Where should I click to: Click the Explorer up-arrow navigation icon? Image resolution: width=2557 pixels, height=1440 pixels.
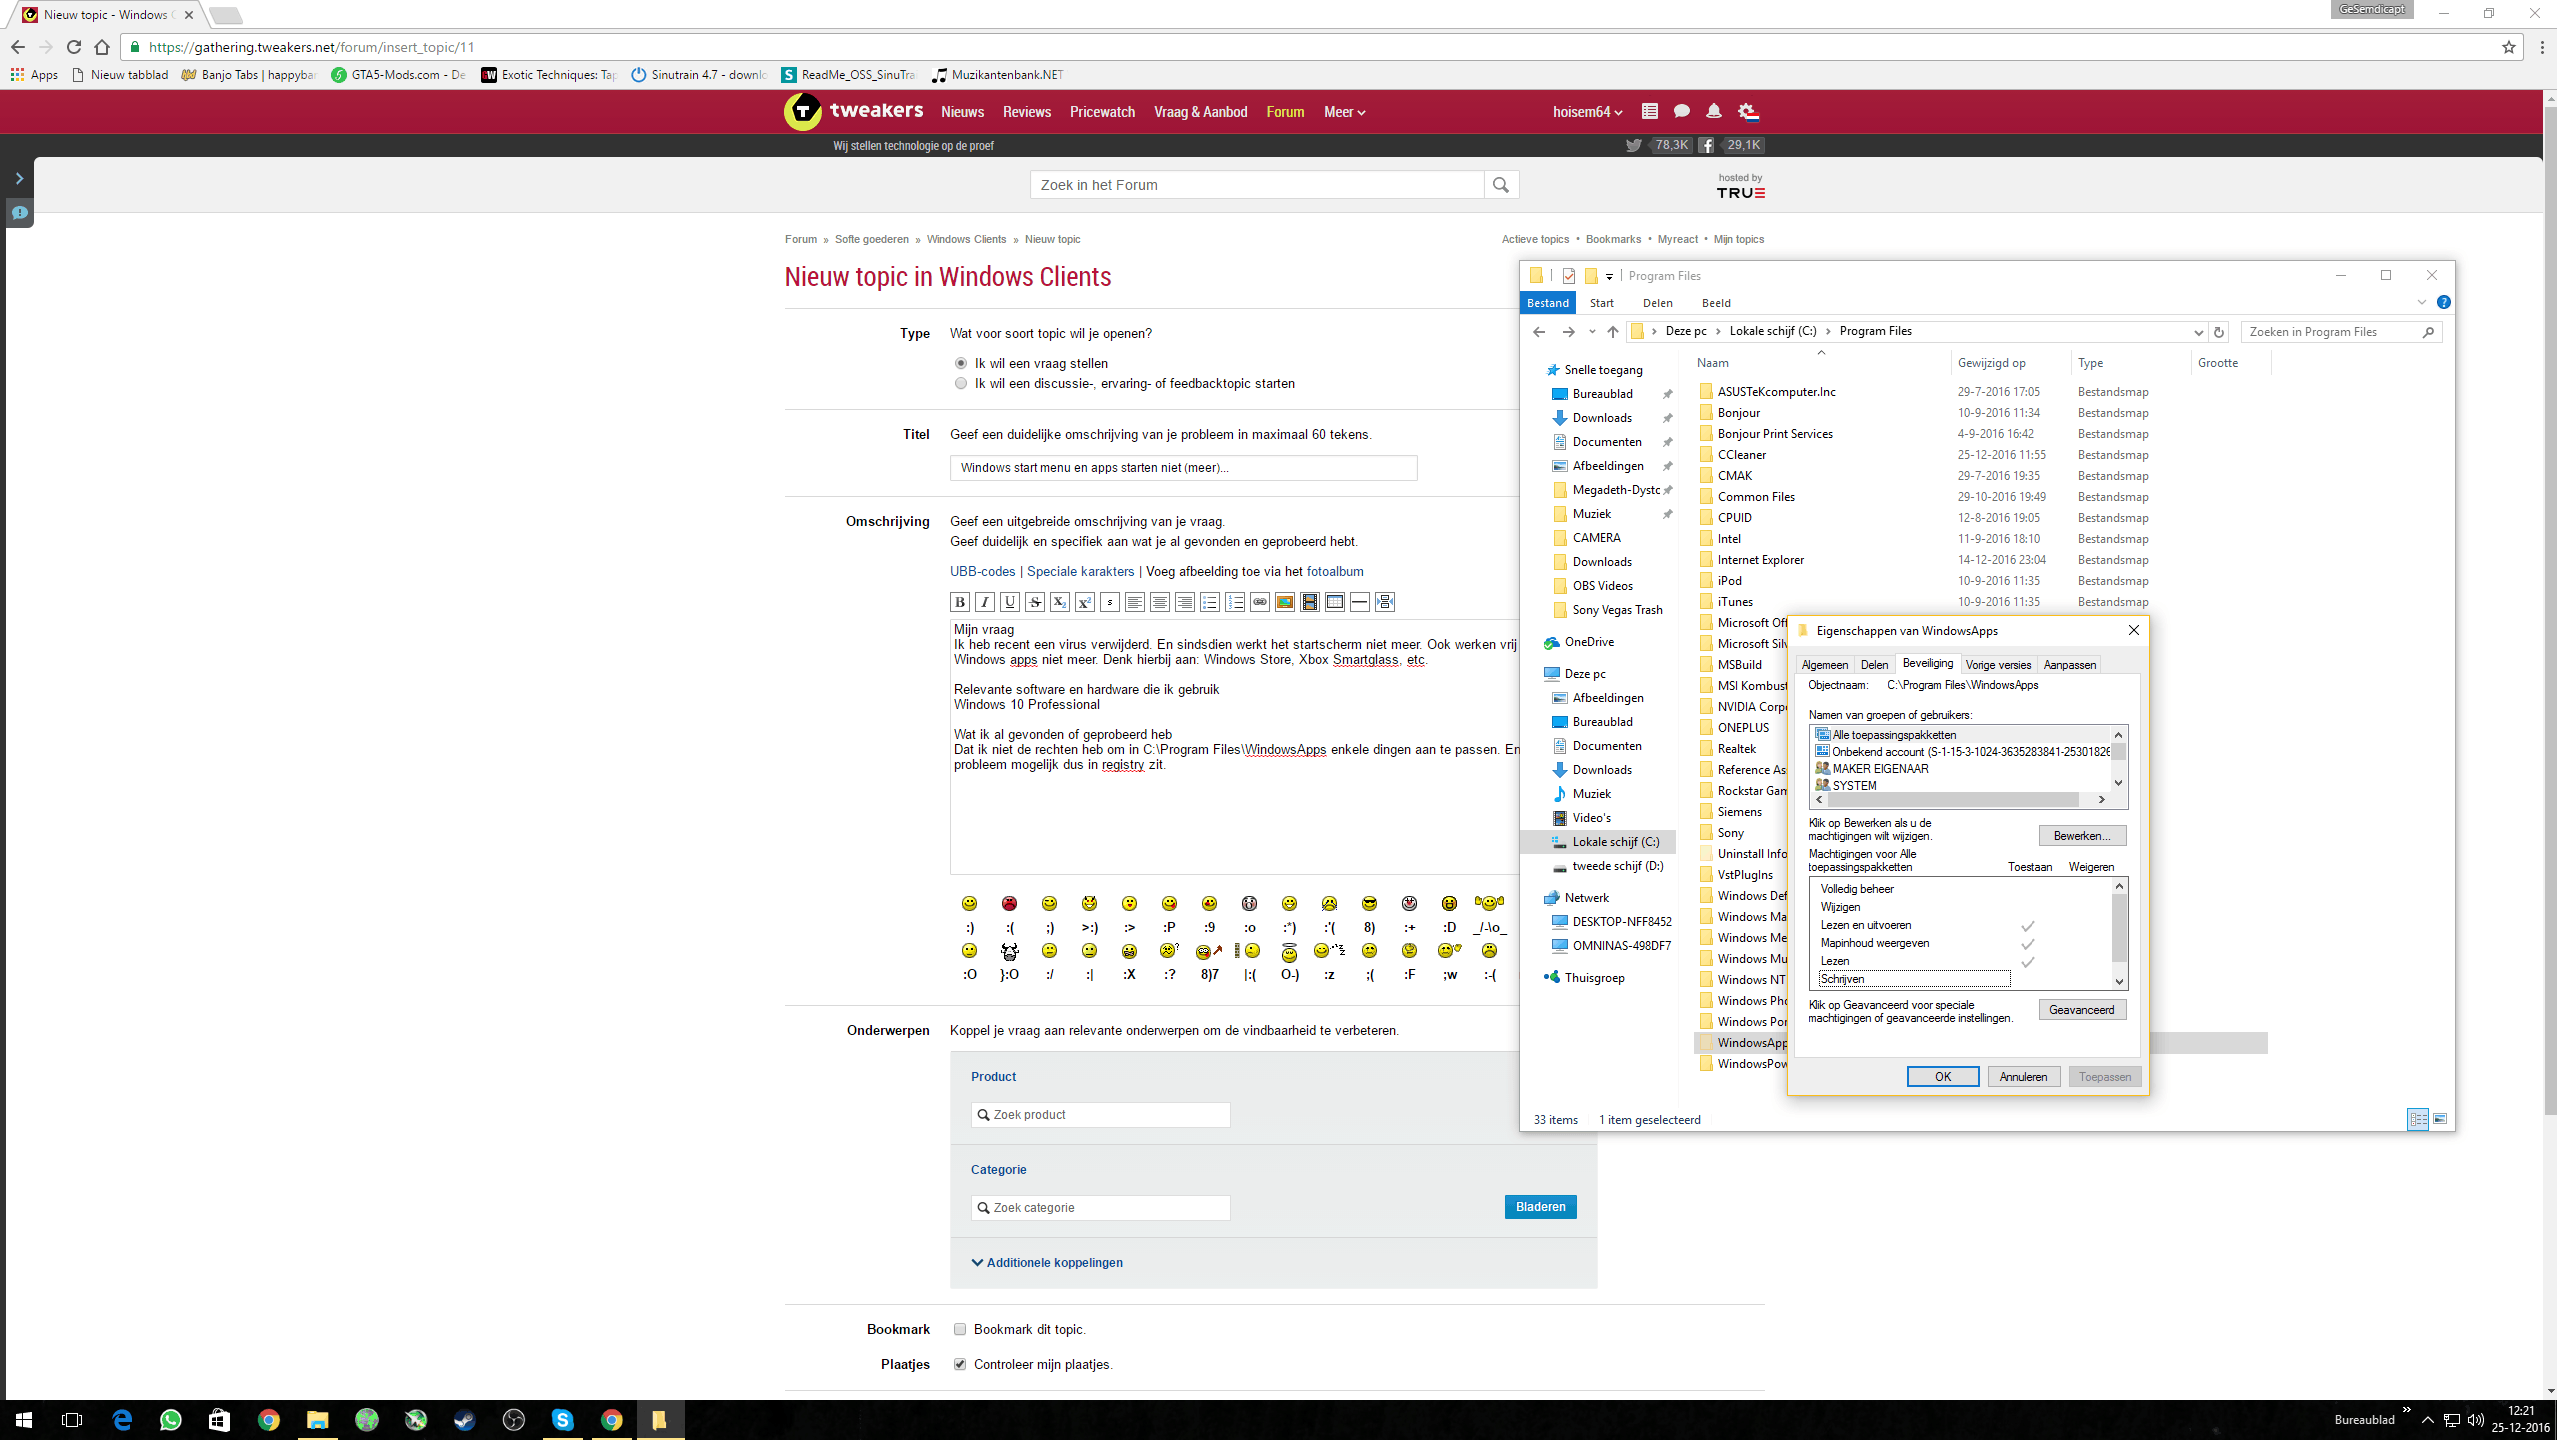pyautogui.click(x=1612, y=332)
